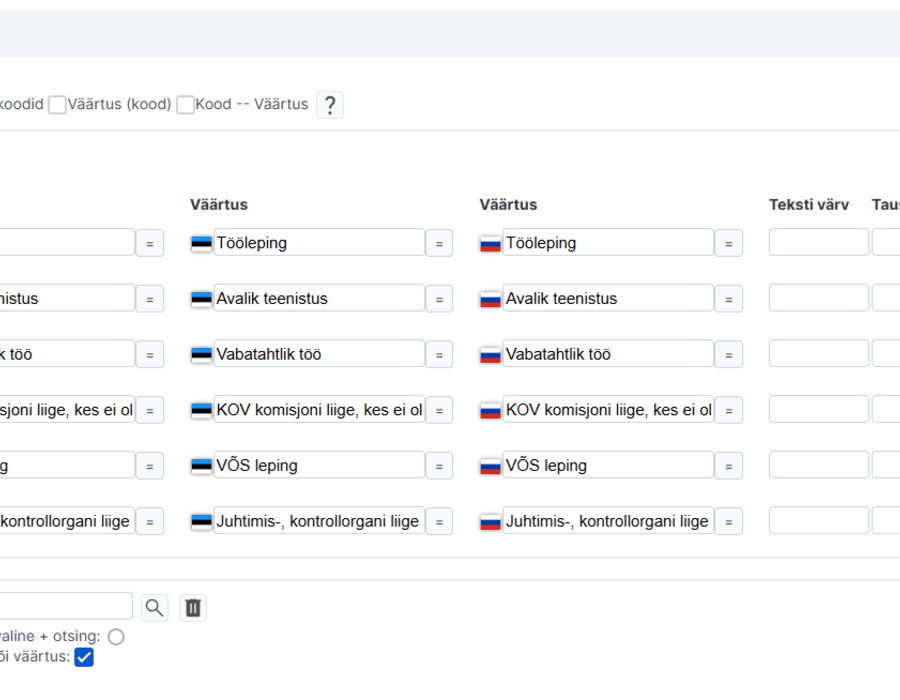Tick the Väärtus (kood) checkbox

[x=57, y=105]
